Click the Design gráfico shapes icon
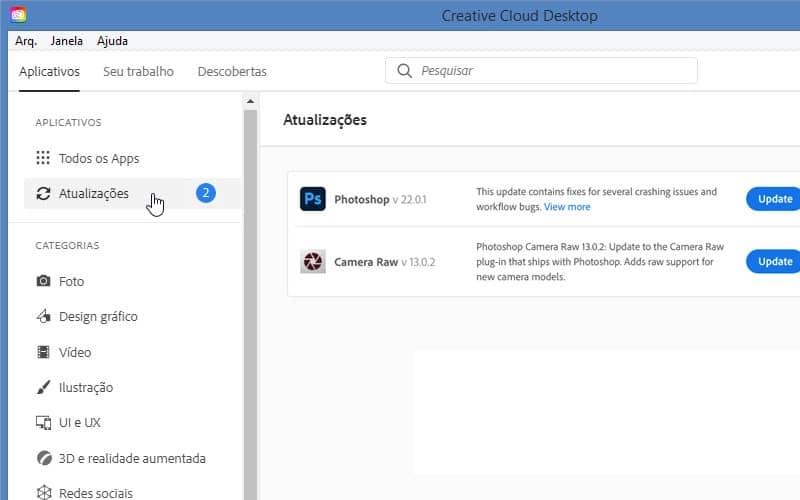Image resolution: width=800 pixels, height=500 pixels. pyautogui.click(x=43, y=316)
